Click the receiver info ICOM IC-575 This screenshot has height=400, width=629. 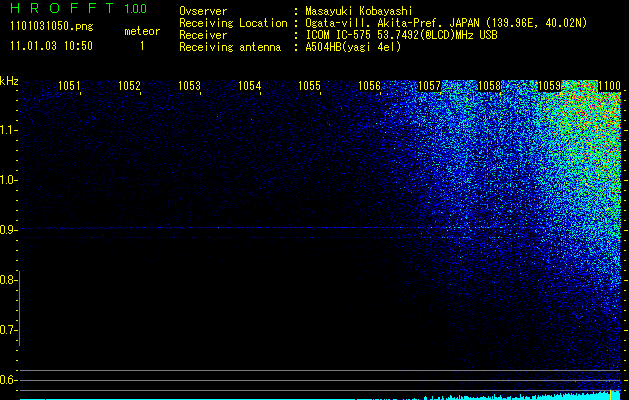[x=339, y=35]
